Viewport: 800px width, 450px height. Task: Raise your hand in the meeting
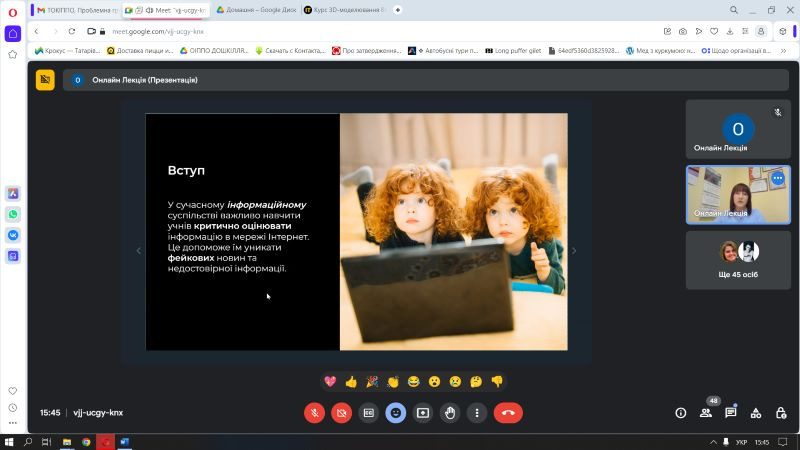point(449,413)
